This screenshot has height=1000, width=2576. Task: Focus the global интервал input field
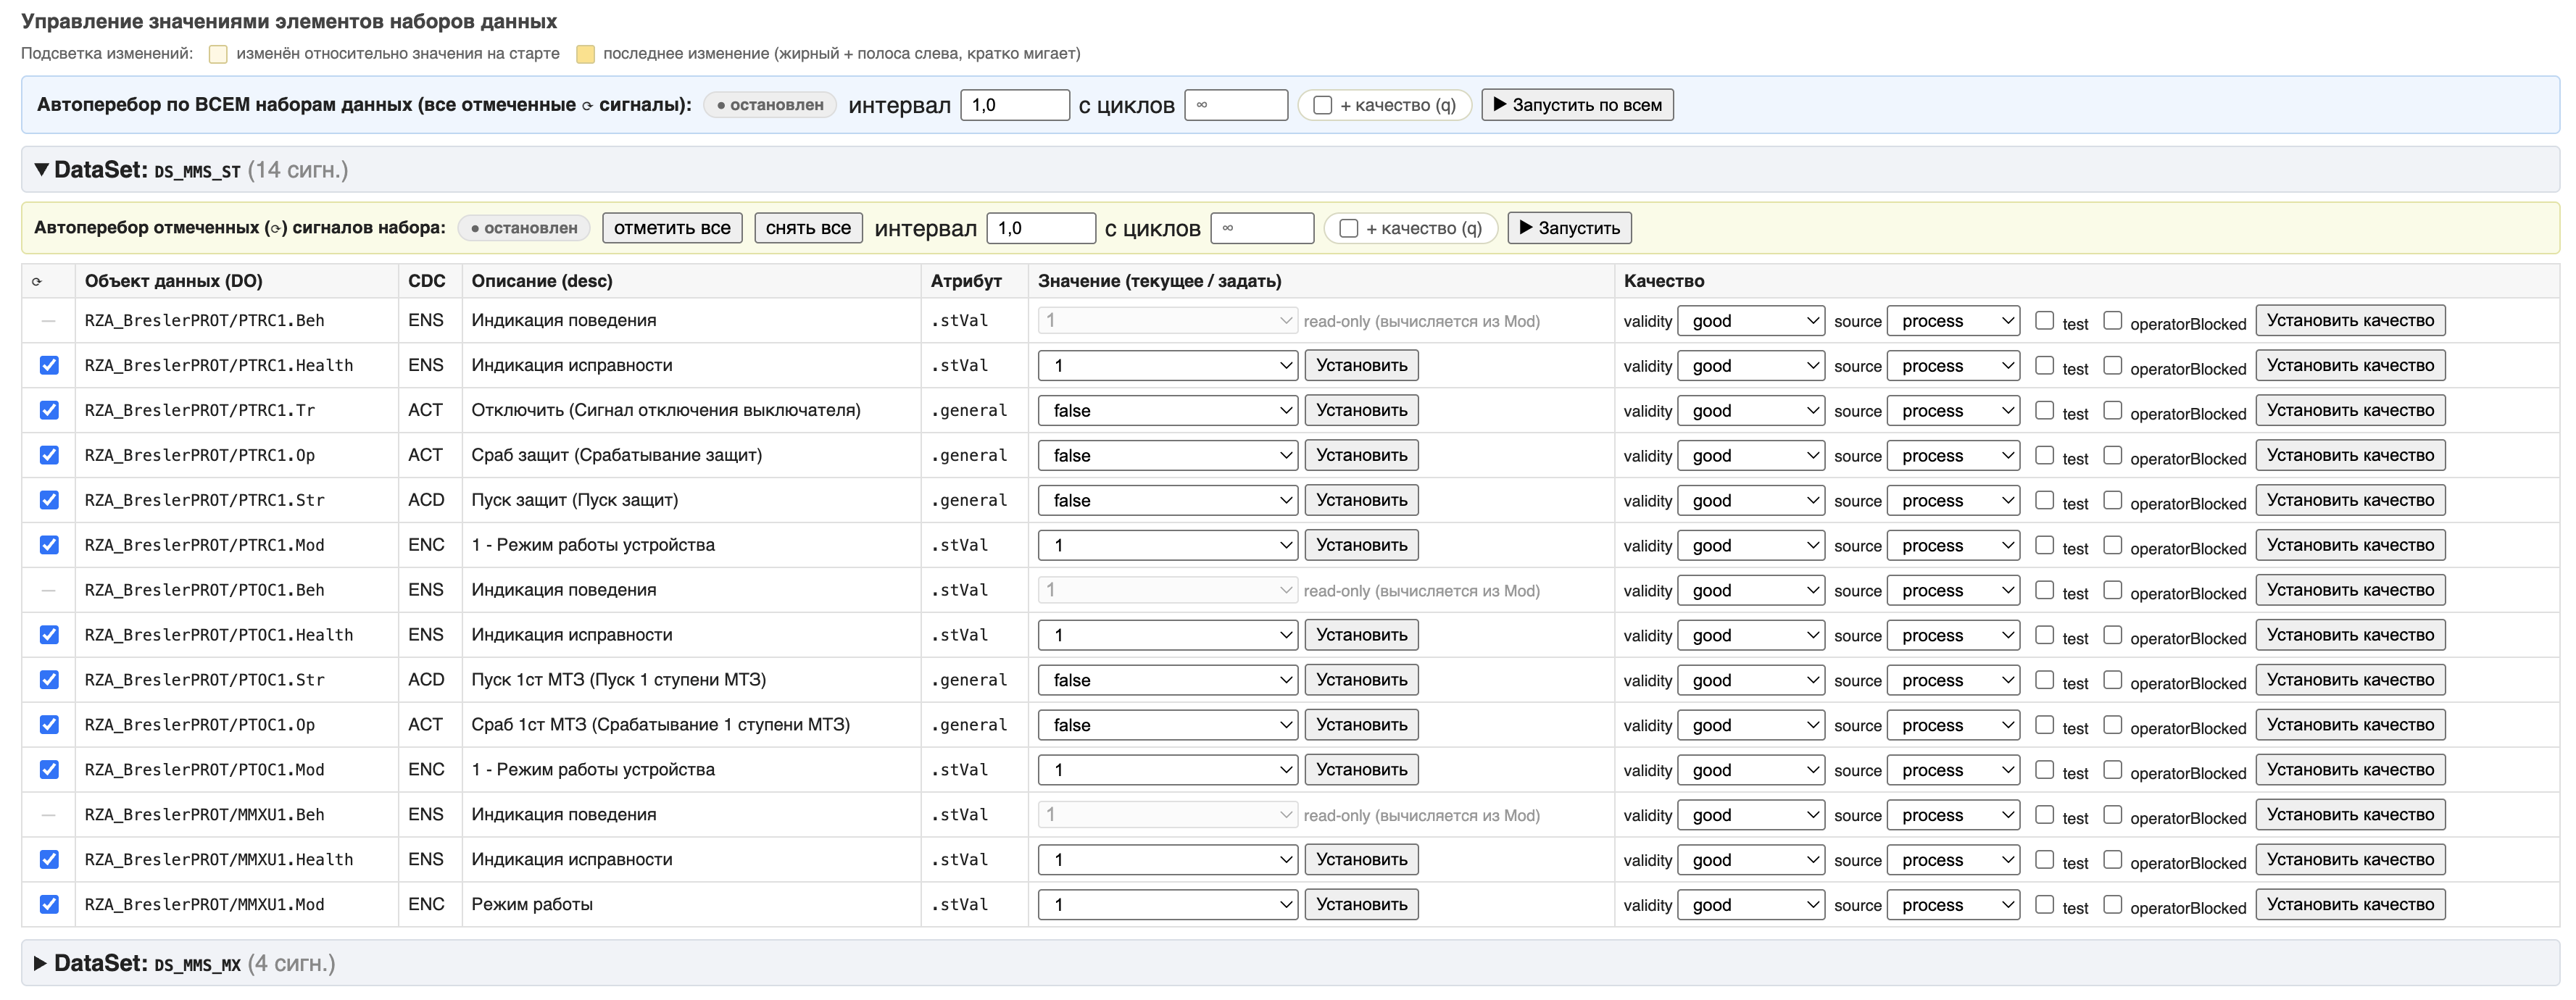(1015, 105)
